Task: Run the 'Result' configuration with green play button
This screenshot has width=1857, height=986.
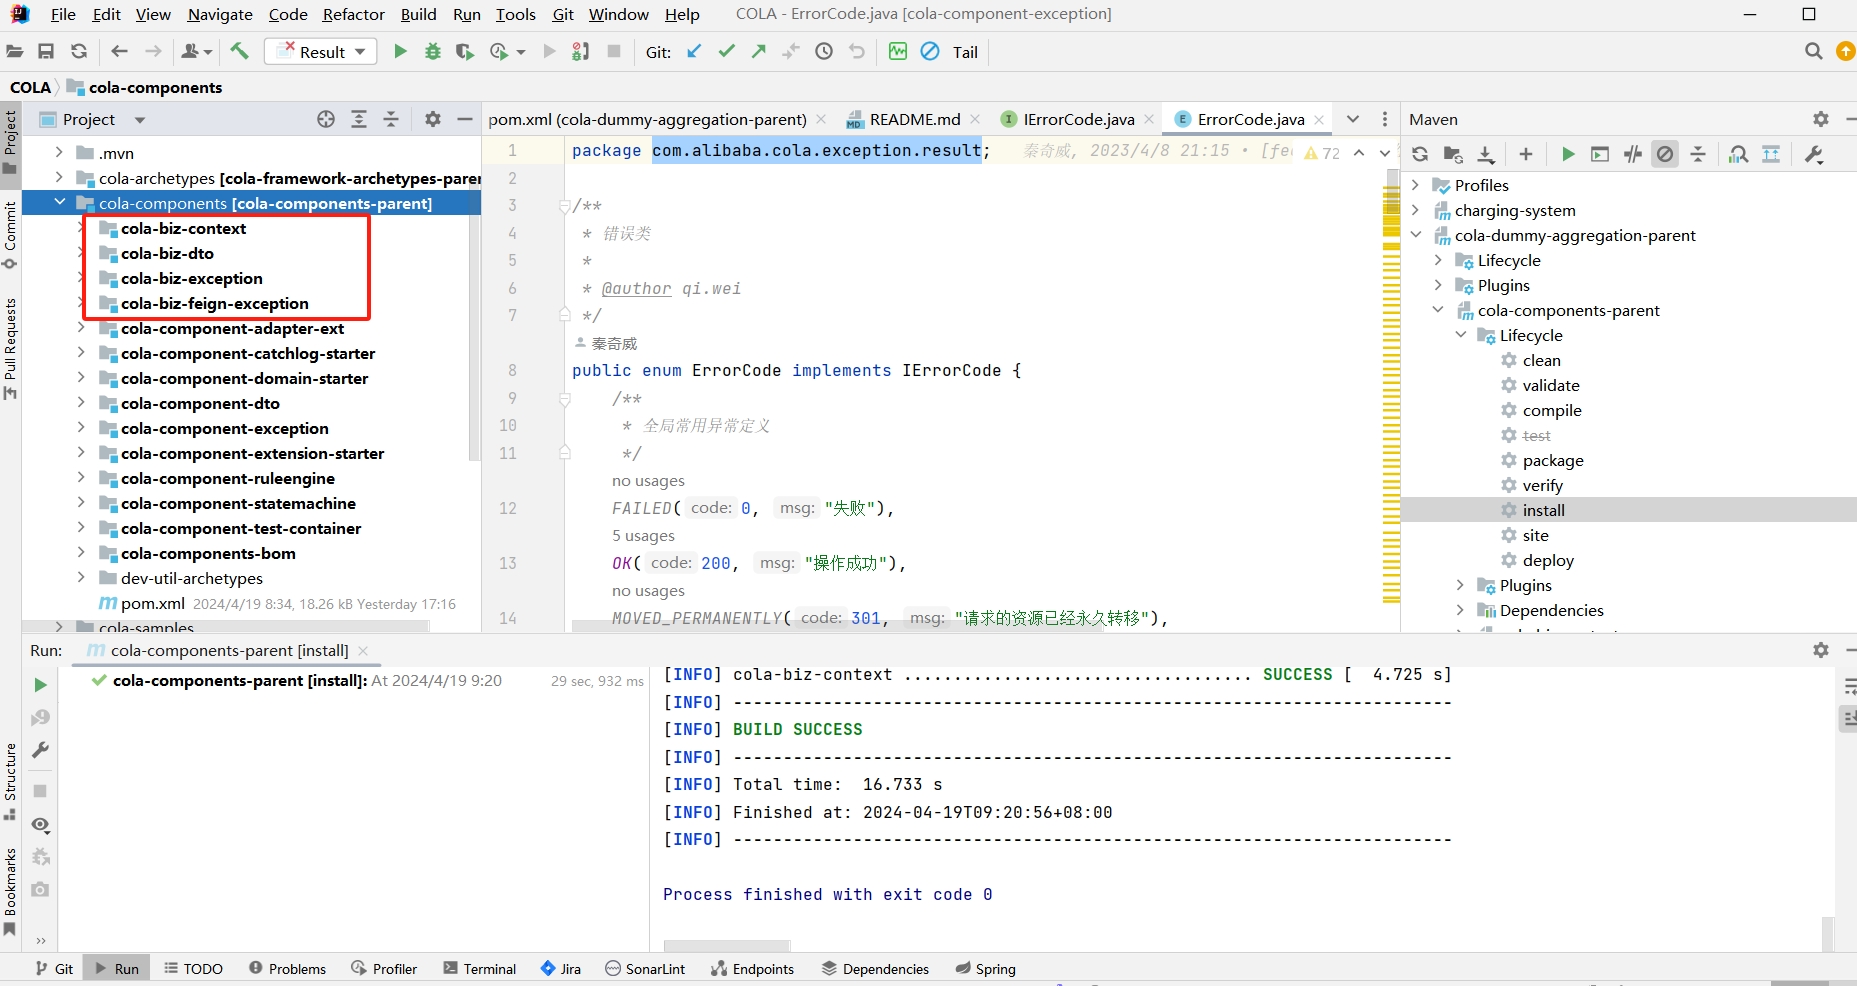Action: (x=400, y=51)
